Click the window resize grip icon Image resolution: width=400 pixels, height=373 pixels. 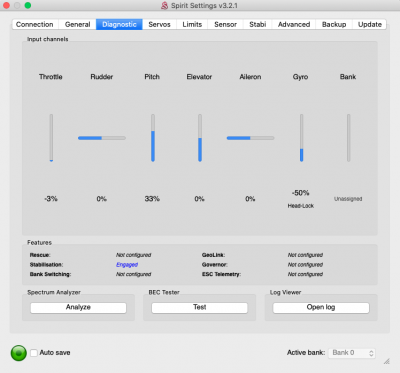pos(387,361)
